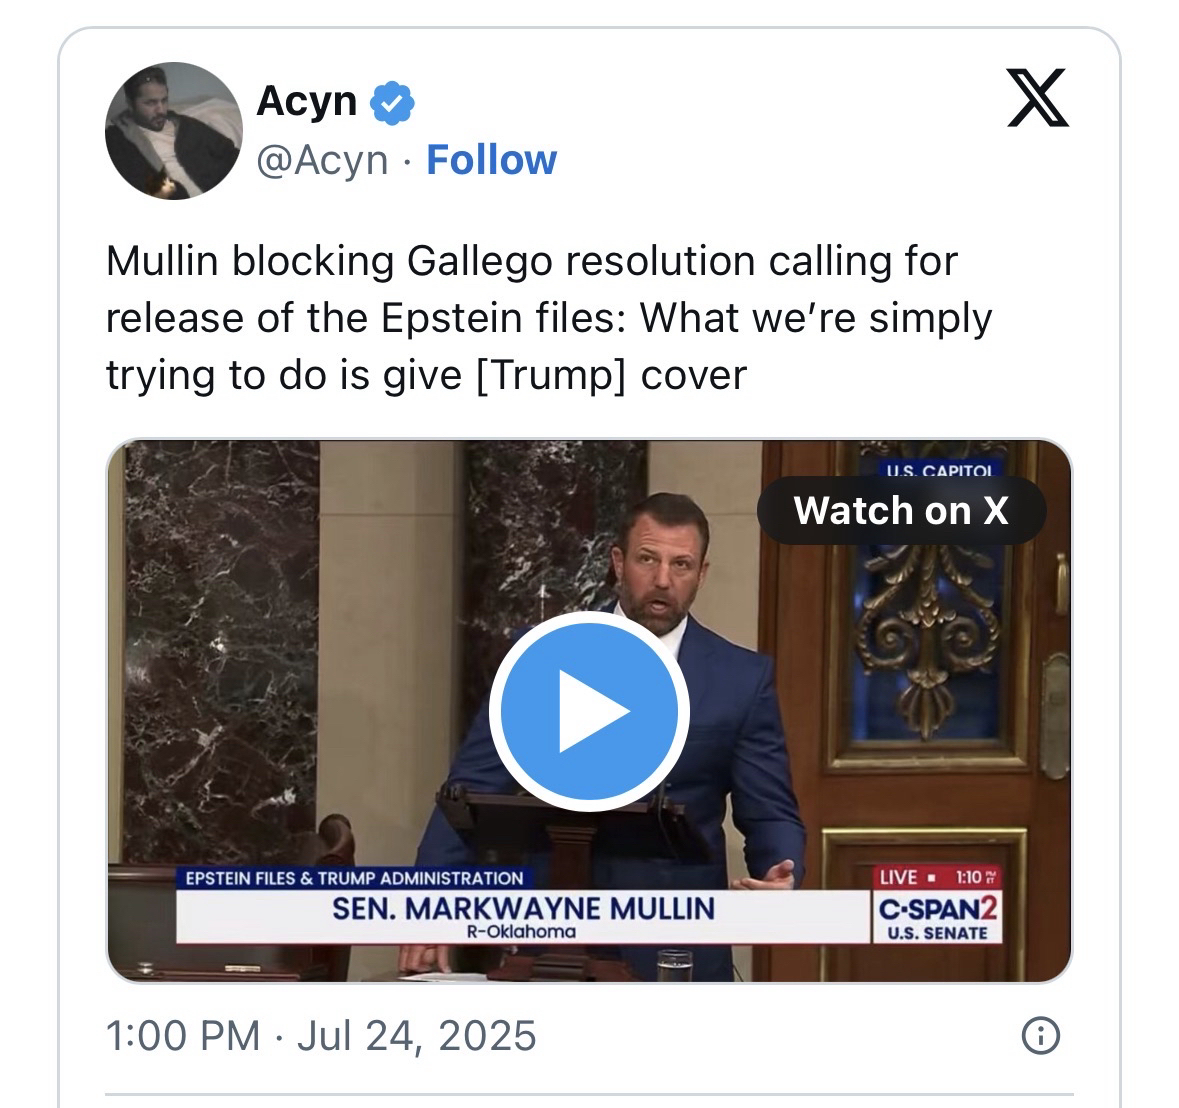Open the Acyn display name link
1179x1108 pixels.
[x=306, y=101]
